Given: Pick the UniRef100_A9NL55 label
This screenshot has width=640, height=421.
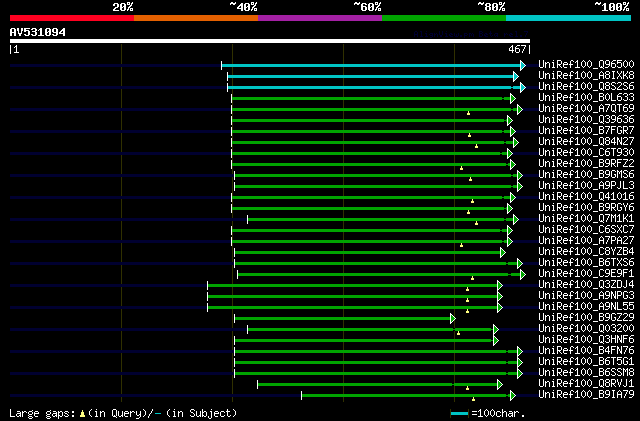Looking at the screenshot, I should [586, 307].
